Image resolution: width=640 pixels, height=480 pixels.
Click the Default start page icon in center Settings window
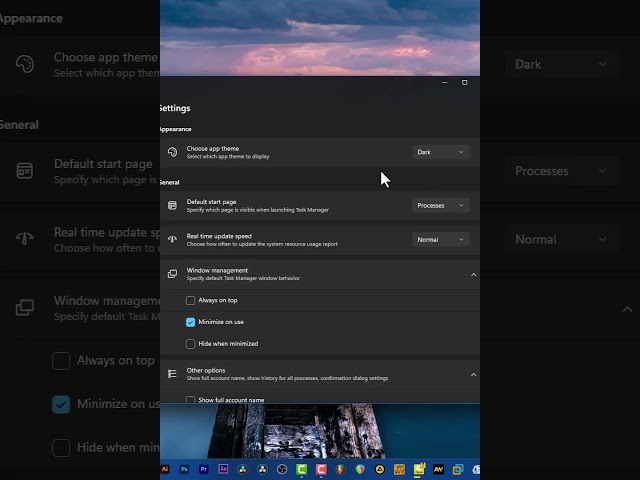172,205
